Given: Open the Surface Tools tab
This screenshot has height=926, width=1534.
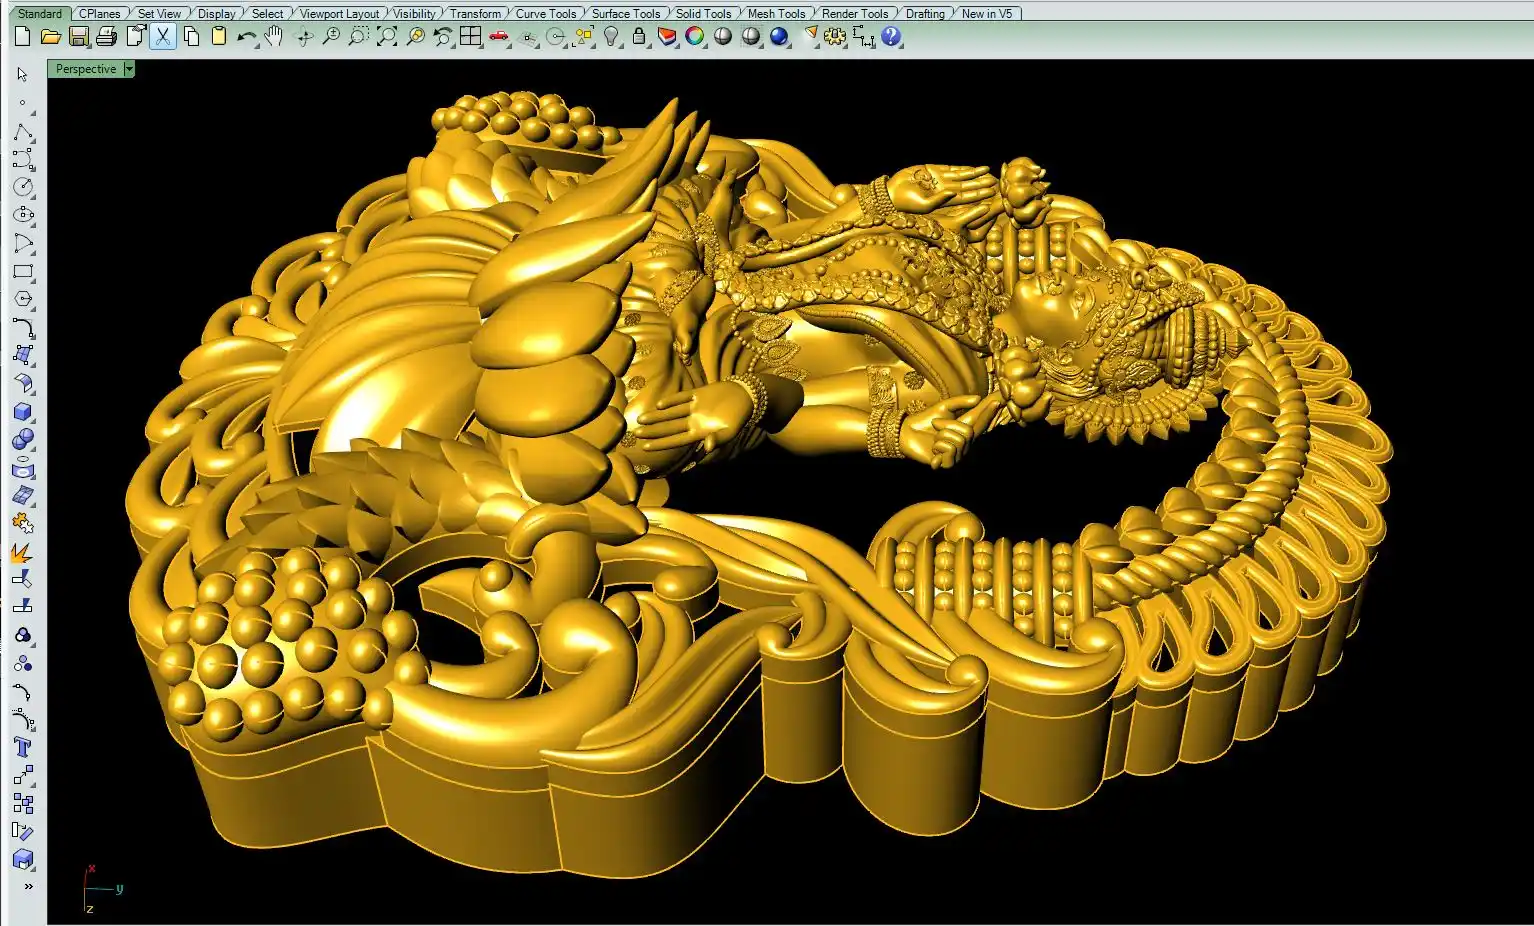Looking at the screenshot, I should (625, 14).
